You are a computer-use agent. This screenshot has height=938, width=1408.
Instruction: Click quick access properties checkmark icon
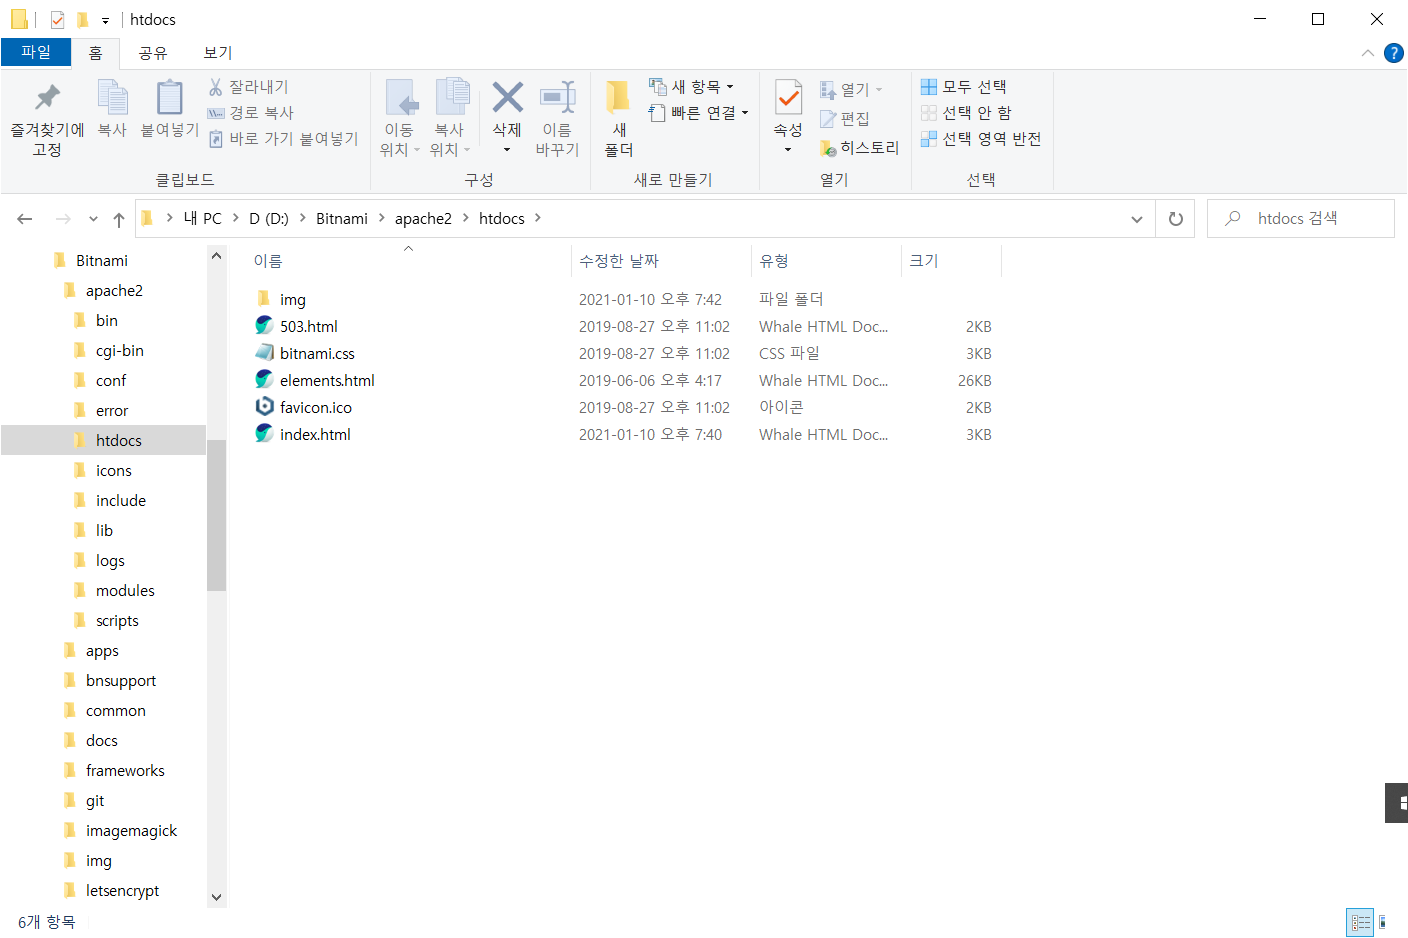(57, 20)
